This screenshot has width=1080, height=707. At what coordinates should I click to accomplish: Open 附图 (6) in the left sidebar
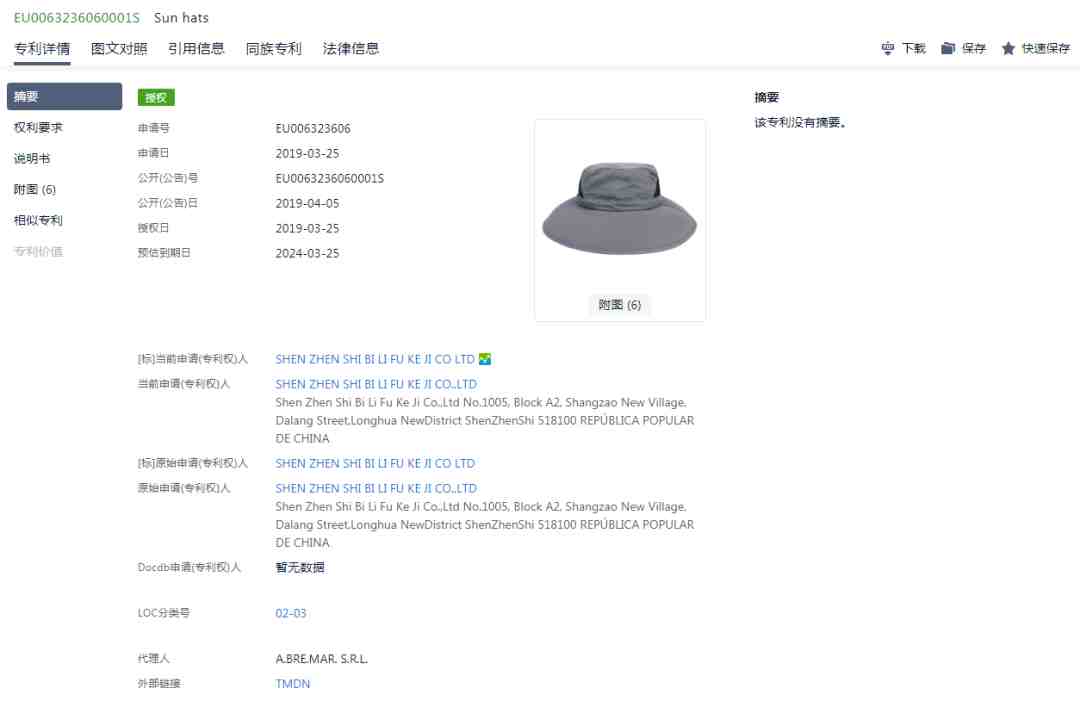coord(35,190)
